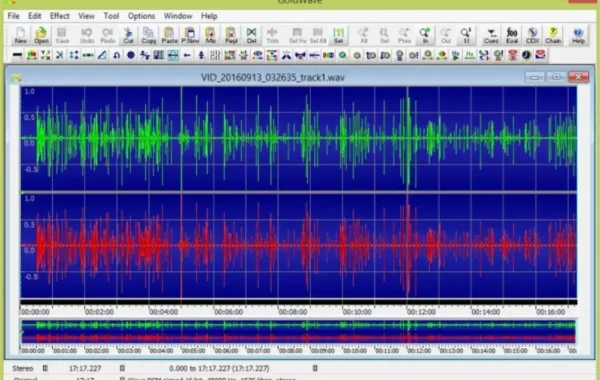Image resolution: width=600 pixels, height=380 pixels.
Task: Click the zoom All icon
Action: pos(364,36)
